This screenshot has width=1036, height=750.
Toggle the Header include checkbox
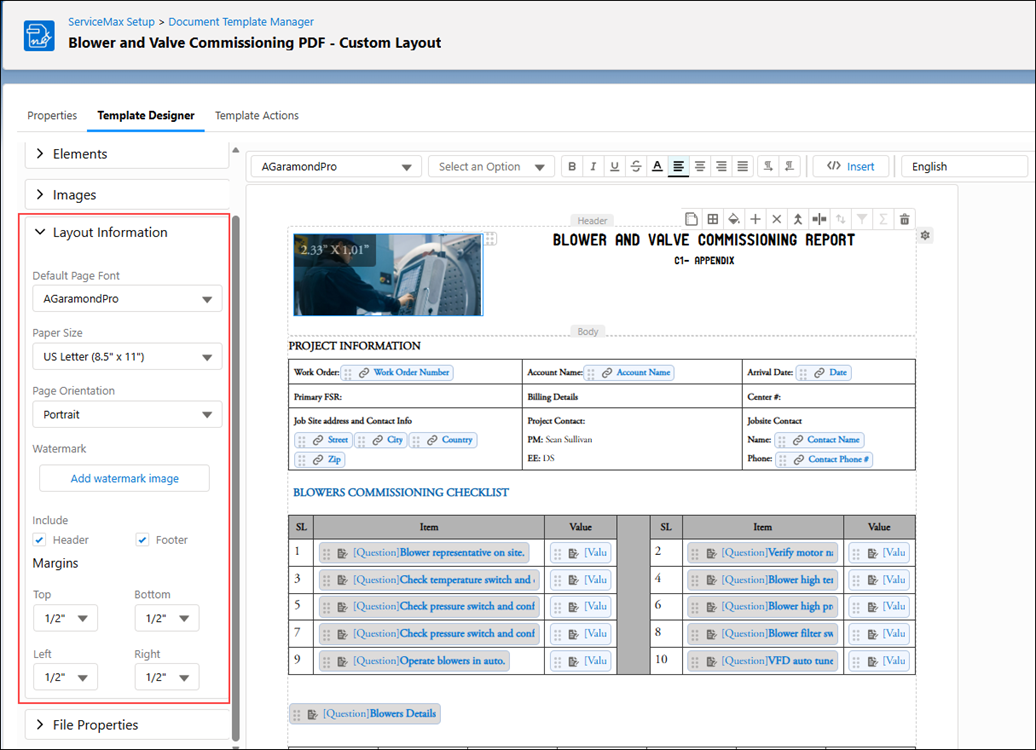(x=40, y=540)
